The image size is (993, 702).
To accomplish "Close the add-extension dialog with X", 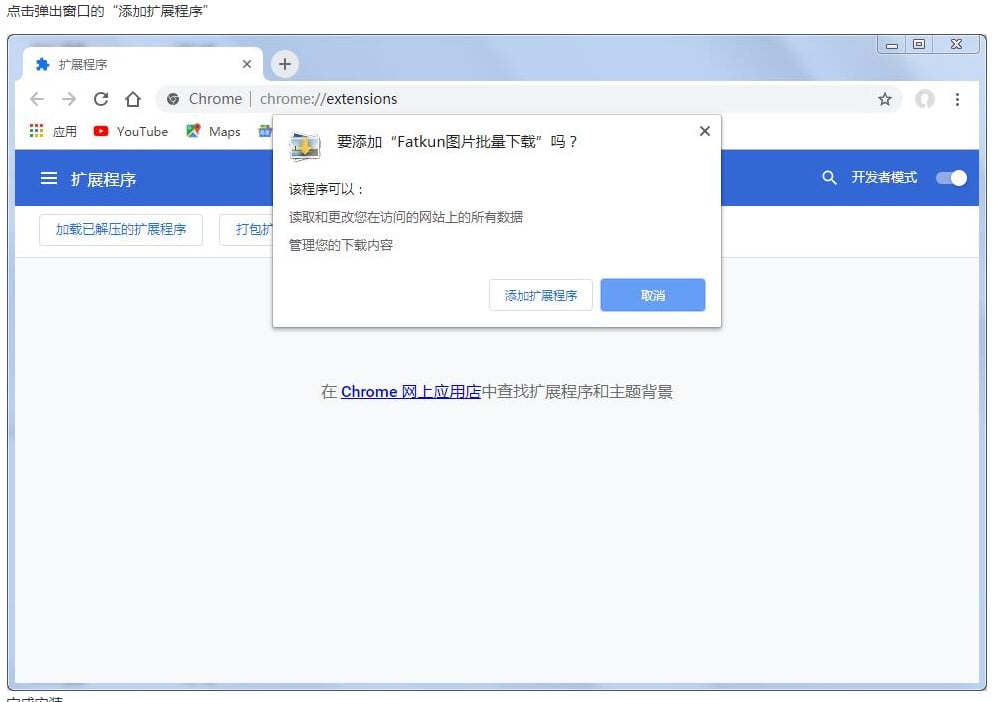I will (x=704, y=131).
